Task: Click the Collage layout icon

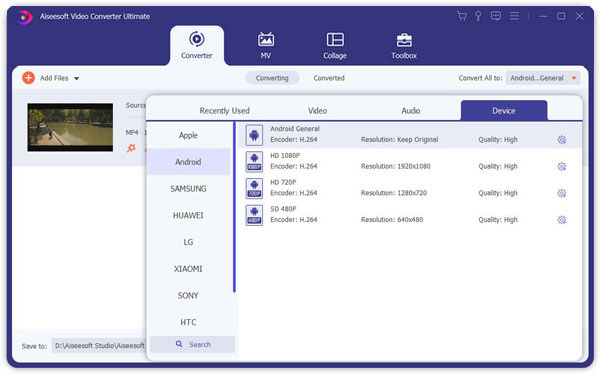Action: (x=335, y=39)
